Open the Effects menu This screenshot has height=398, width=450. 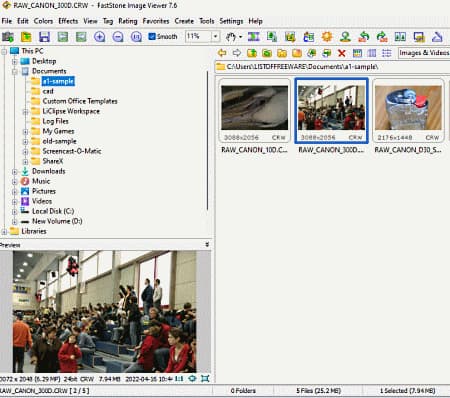[68, 21]
